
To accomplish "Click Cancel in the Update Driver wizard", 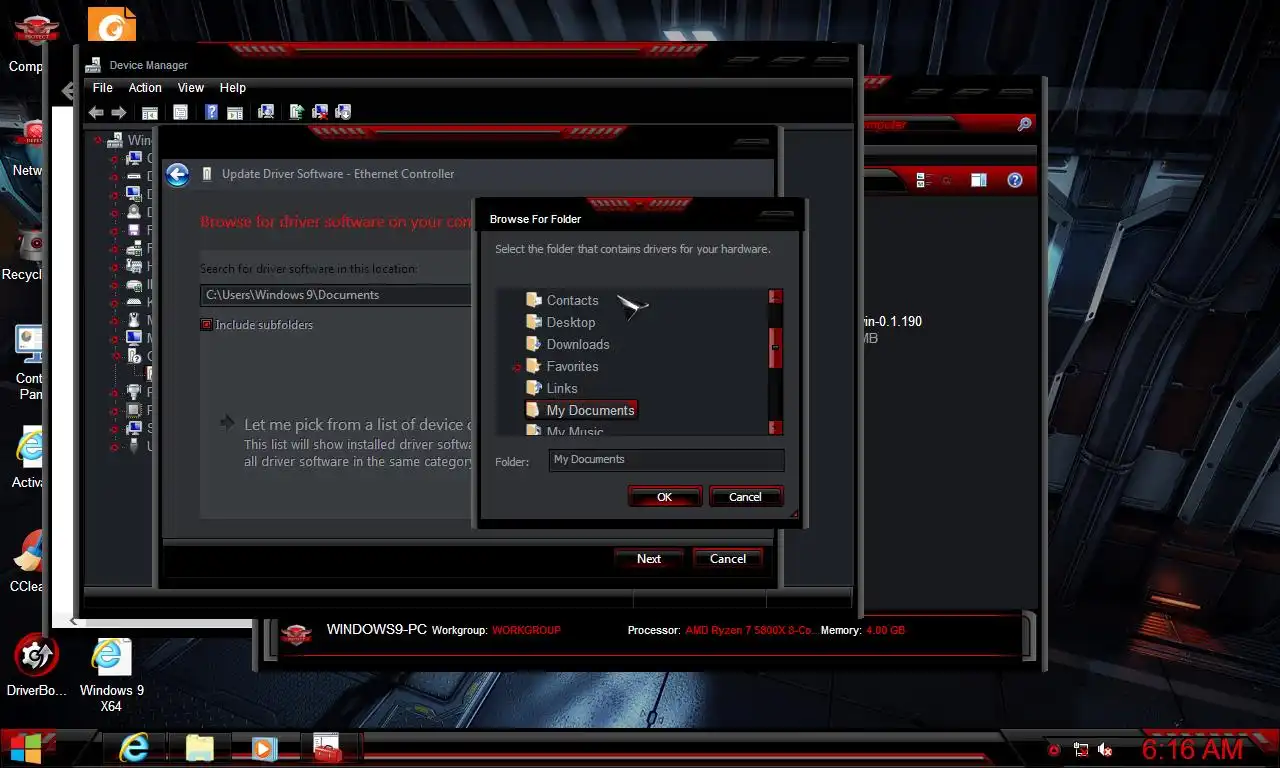I will click(728, 559).
